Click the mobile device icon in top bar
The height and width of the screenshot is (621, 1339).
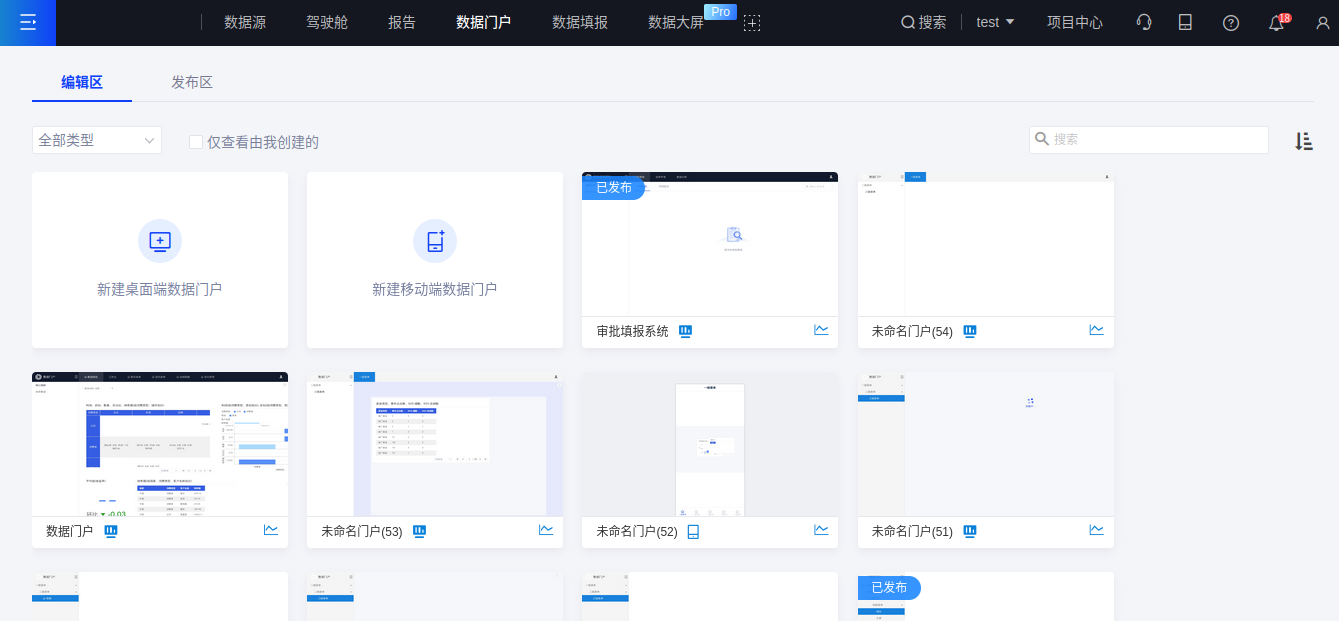[1185, 22]
